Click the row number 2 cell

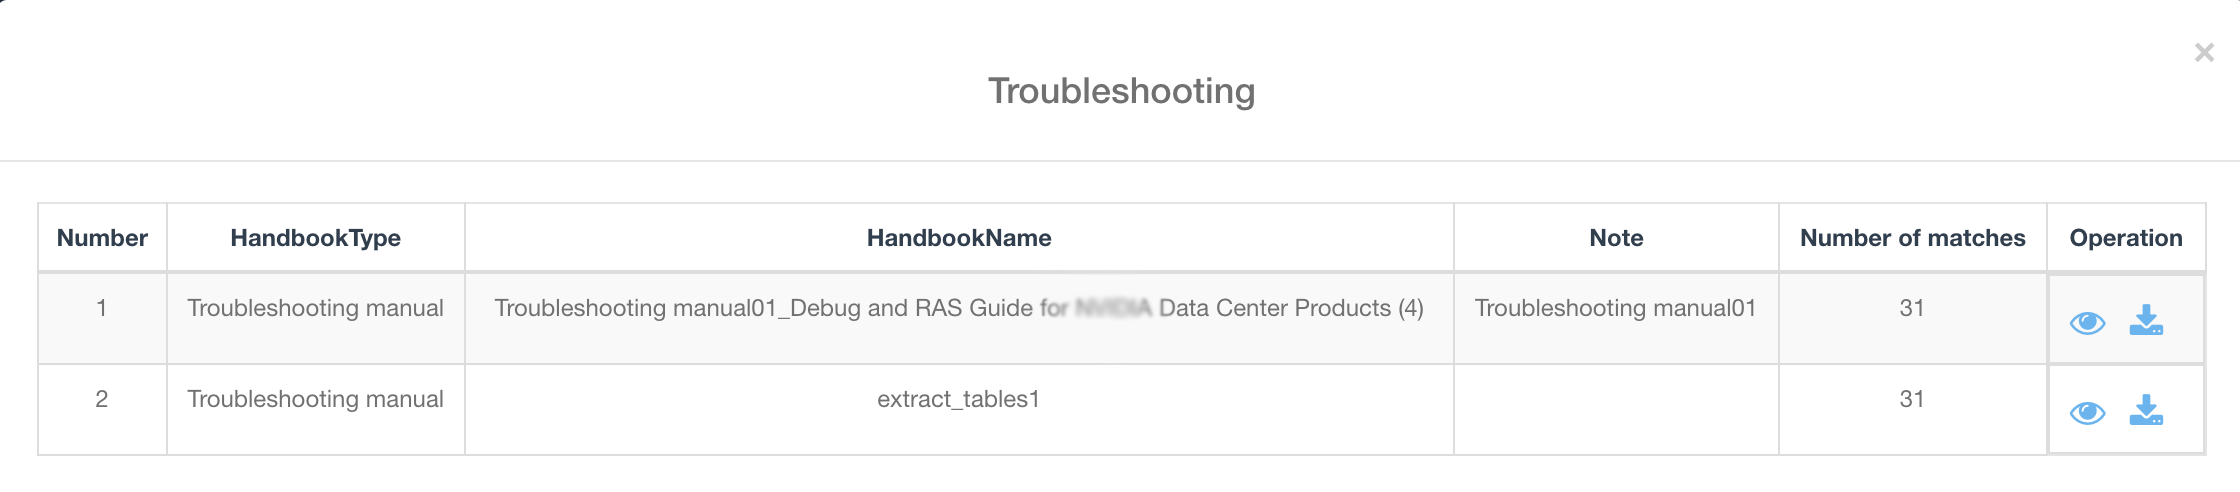click(102, 399)
